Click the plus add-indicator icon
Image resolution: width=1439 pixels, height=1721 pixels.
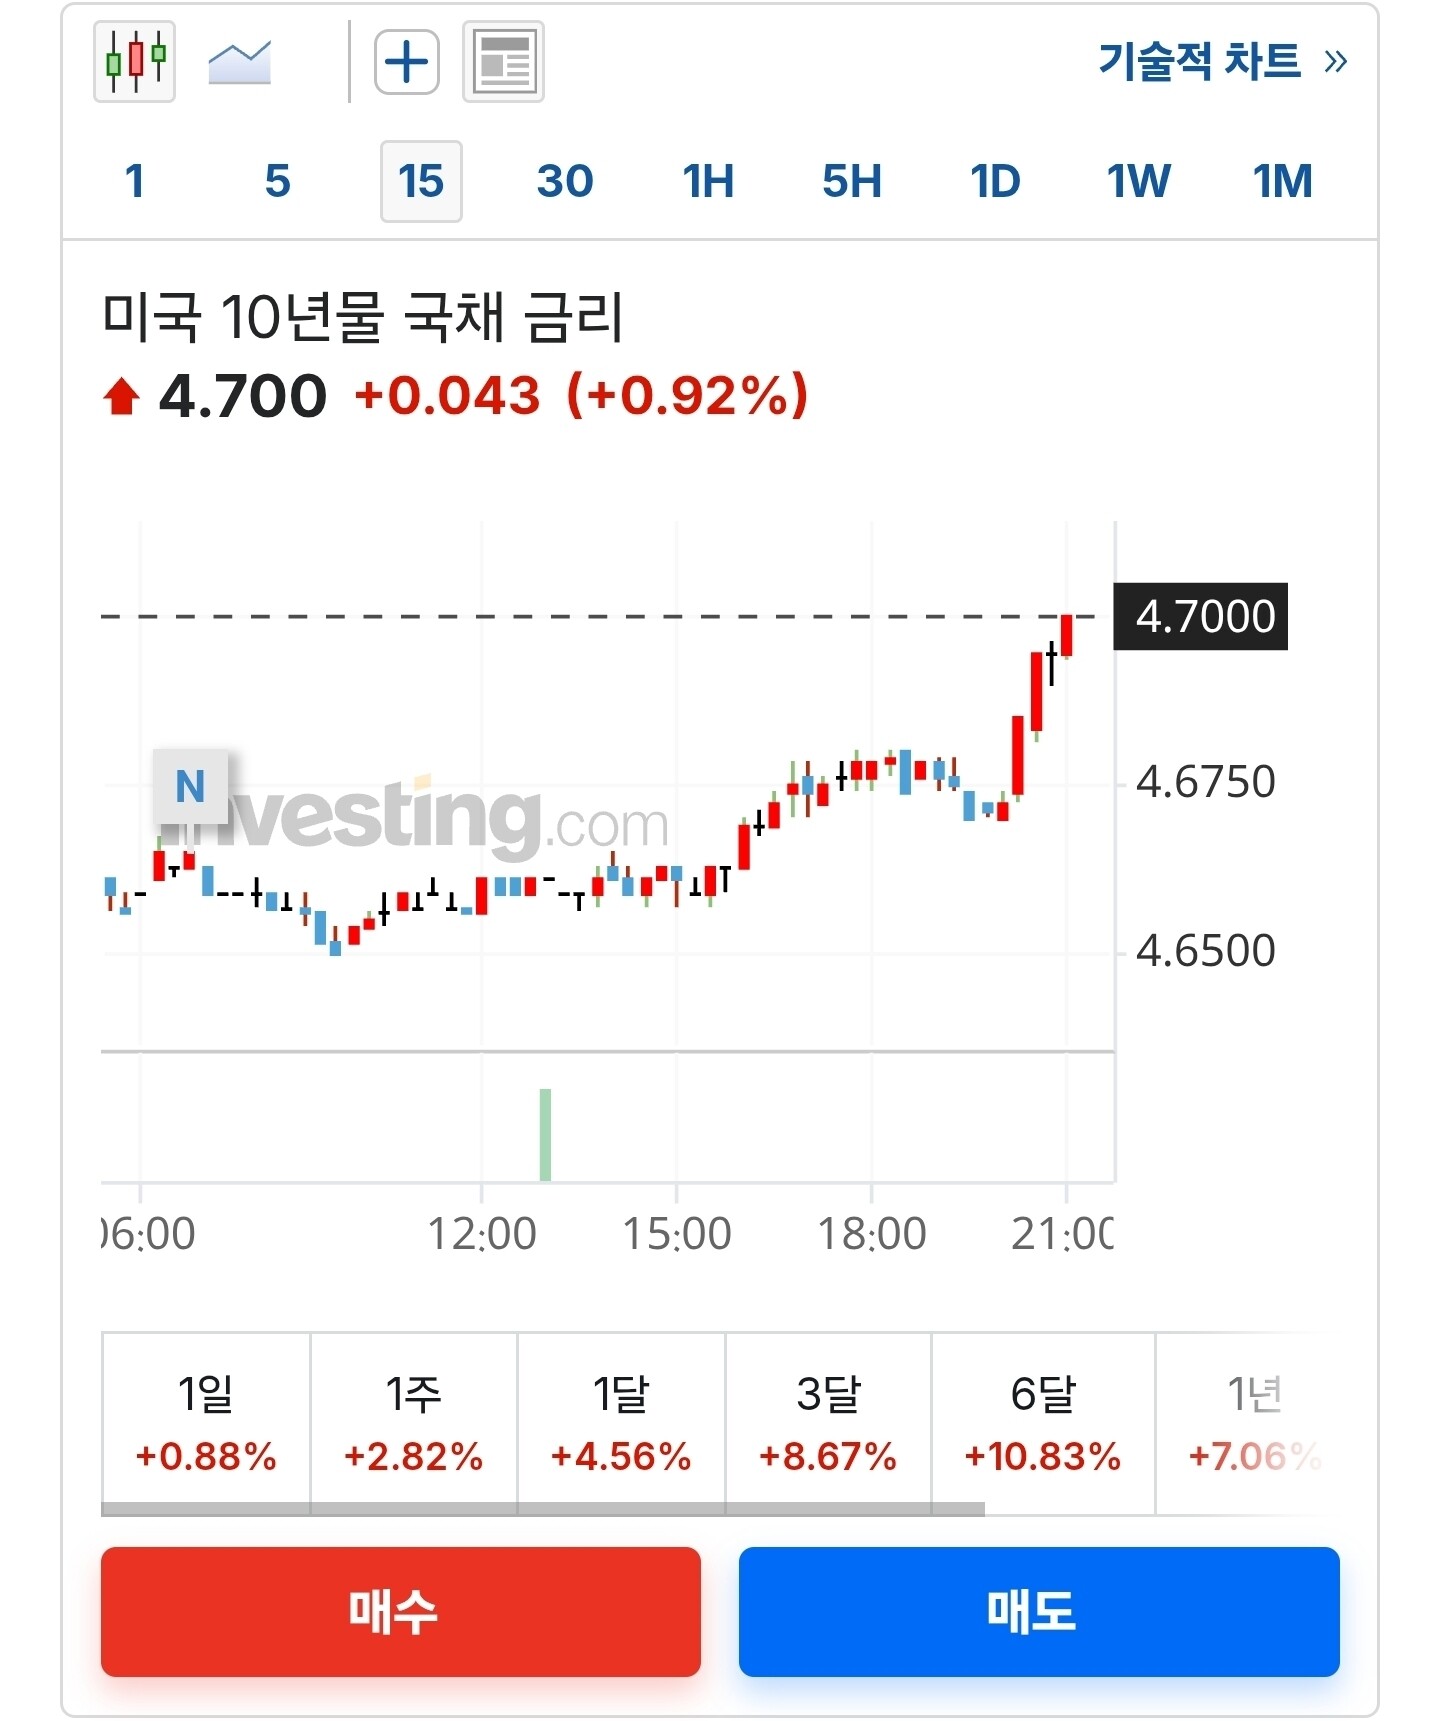[407, 62]
